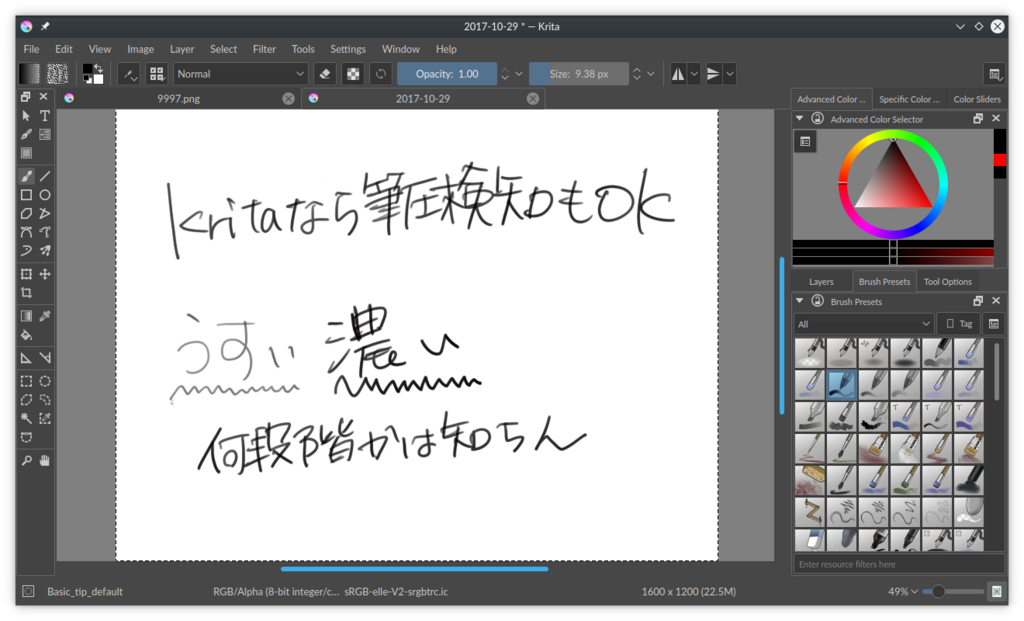Choose workspace button at toolbar right end

pos(995,74)
